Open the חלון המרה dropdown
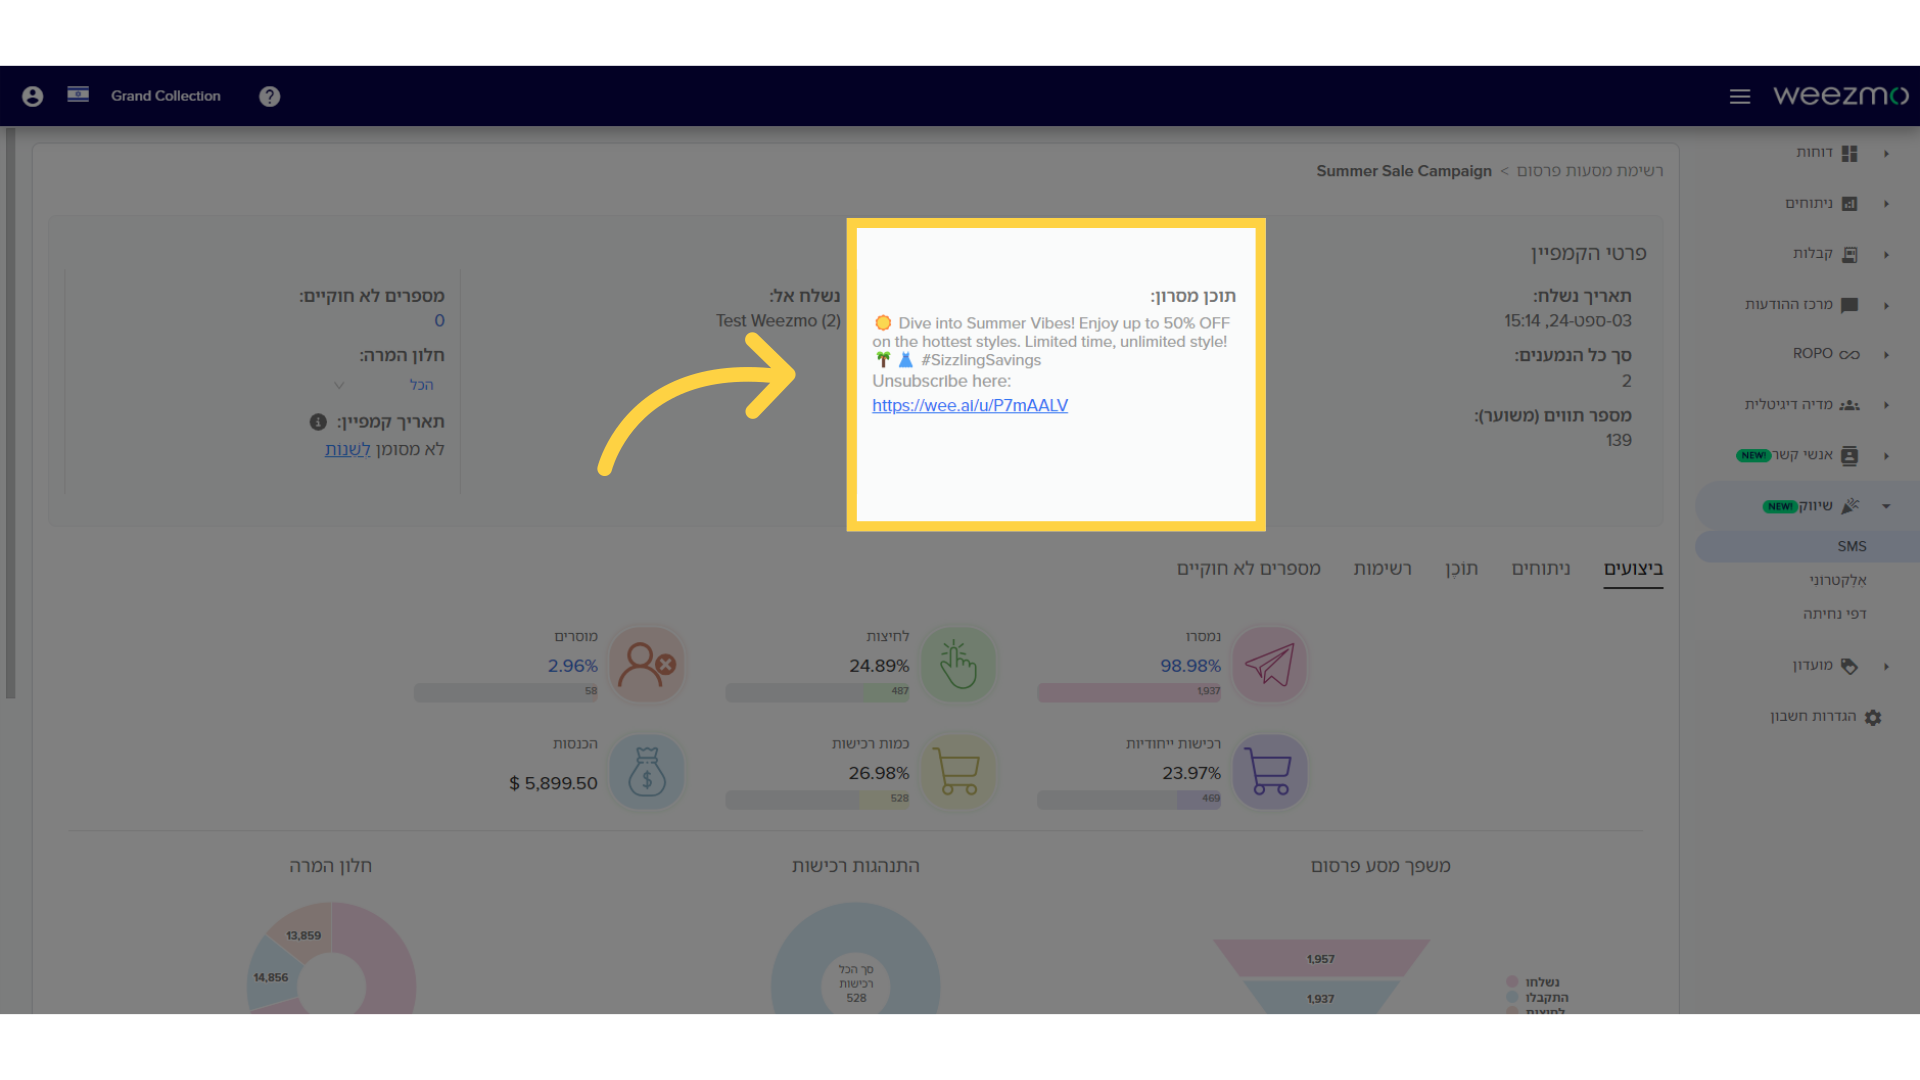This screenshot has height=1080, width=1920. tap(386, 385)
